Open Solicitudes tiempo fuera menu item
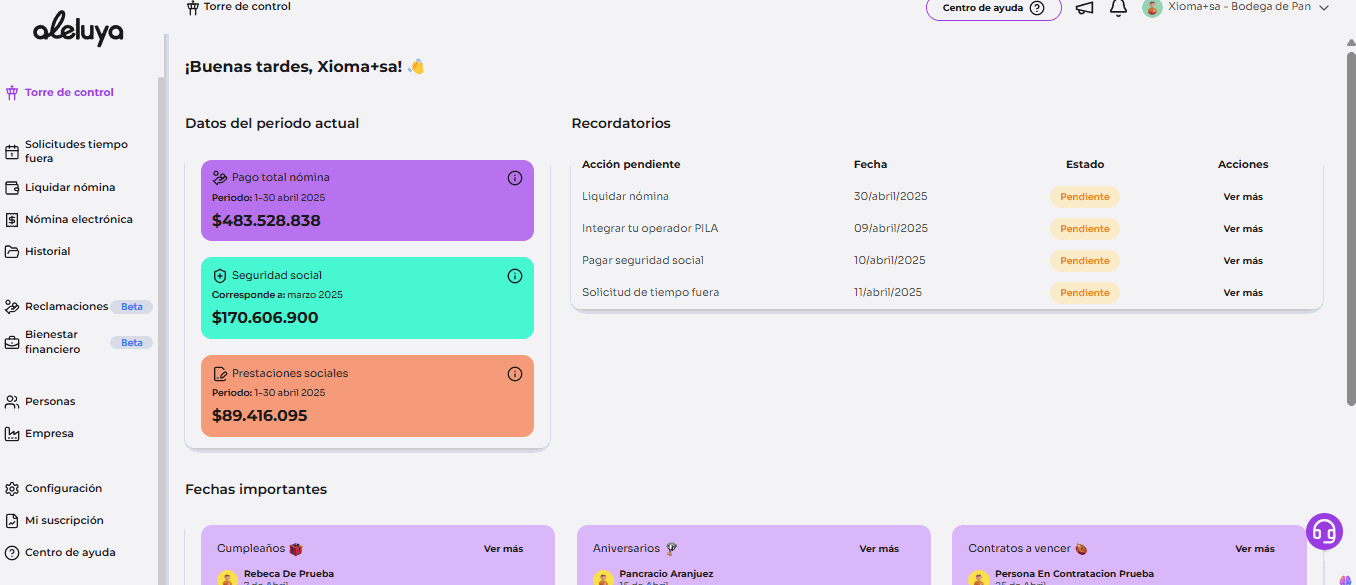 point(77,151)
